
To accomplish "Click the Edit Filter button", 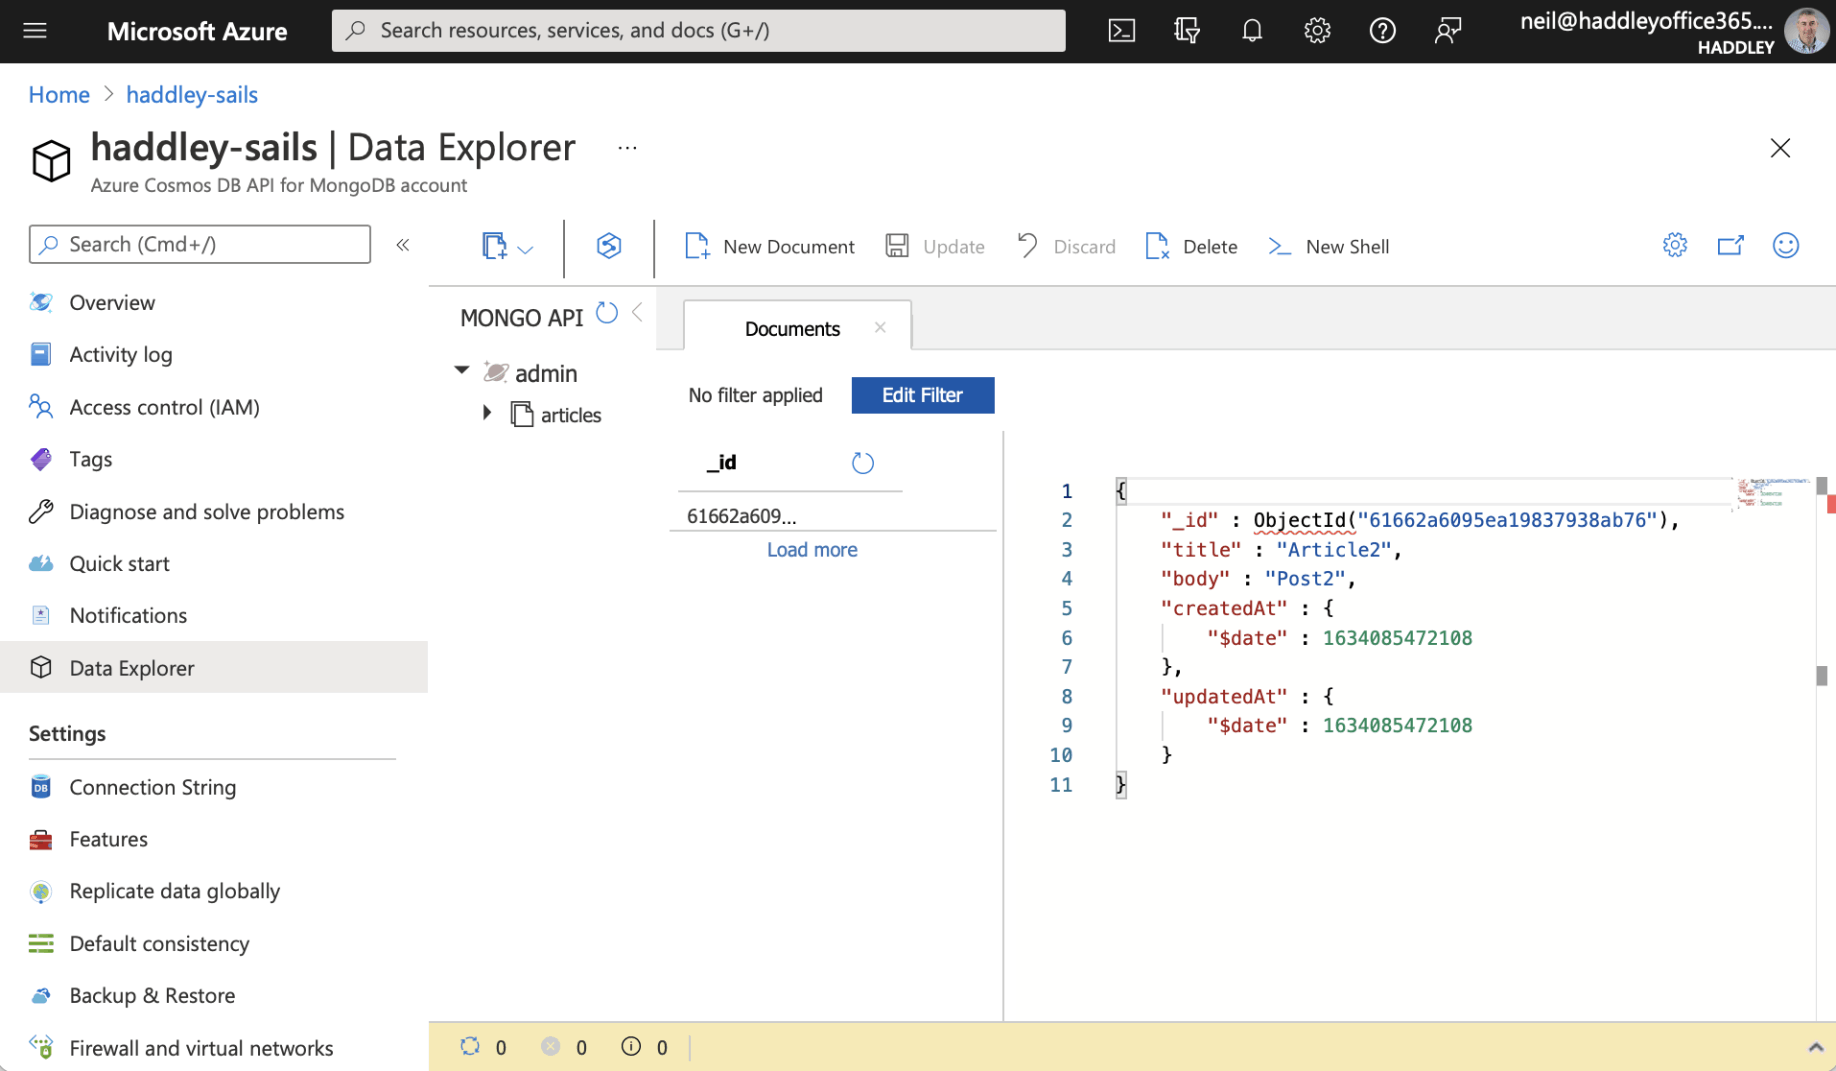I will (922, 395).
